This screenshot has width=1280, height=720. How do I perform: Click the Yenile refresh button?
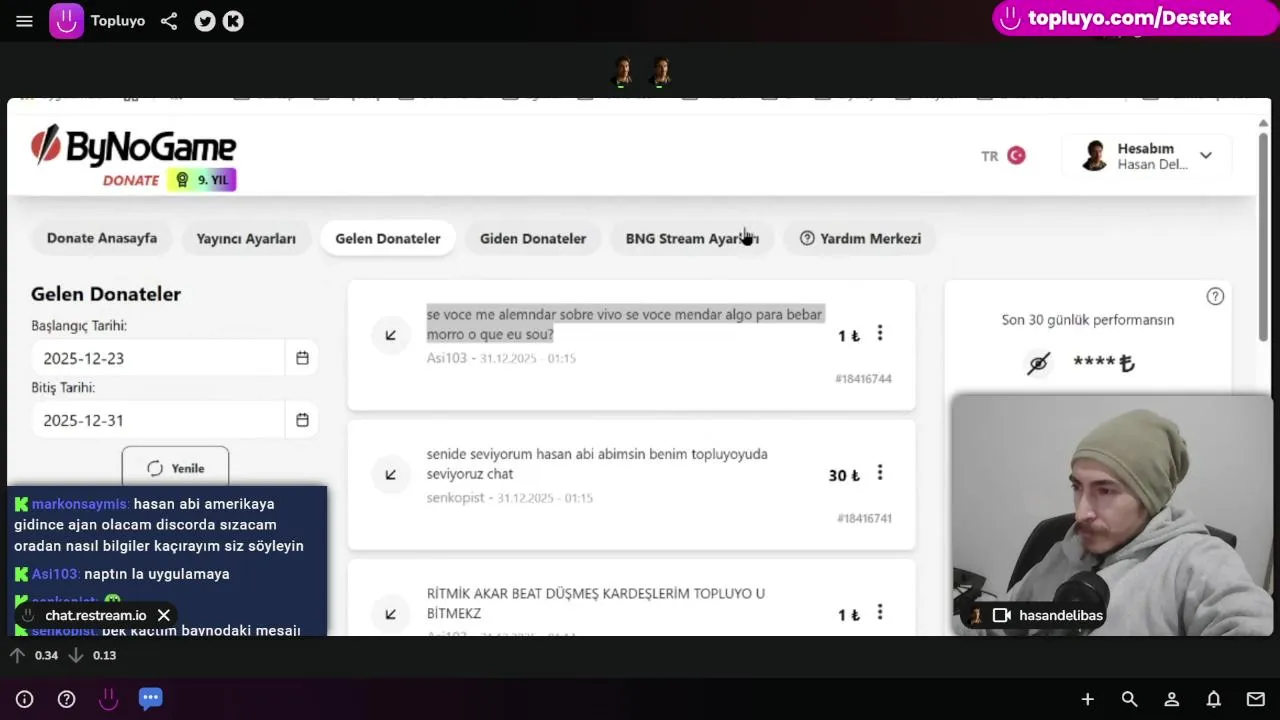click(175, 468)
